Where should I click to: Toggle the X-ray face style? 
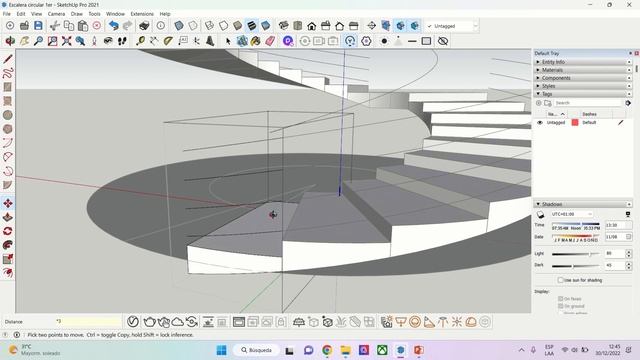(x=179, y=26)
